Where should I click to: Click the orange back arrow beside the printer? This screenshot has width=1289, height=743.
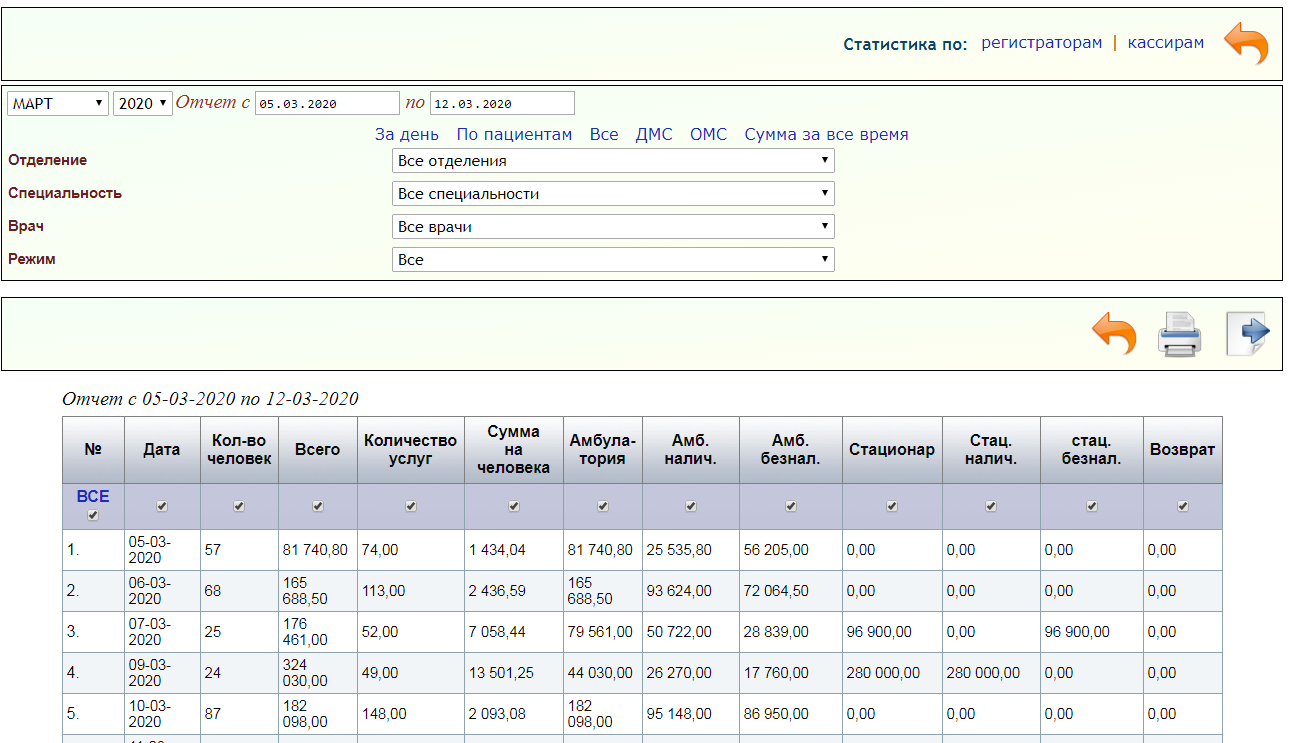point(1113,334)
